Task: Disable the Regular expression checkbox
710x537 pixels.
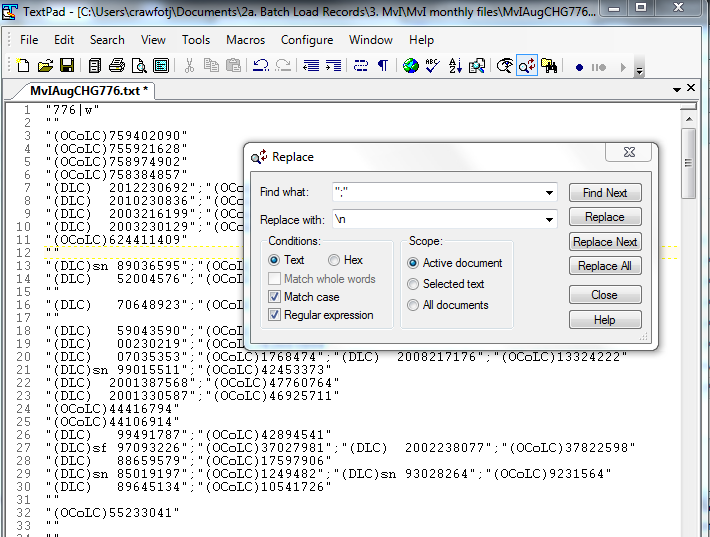Action: (275, 315)
